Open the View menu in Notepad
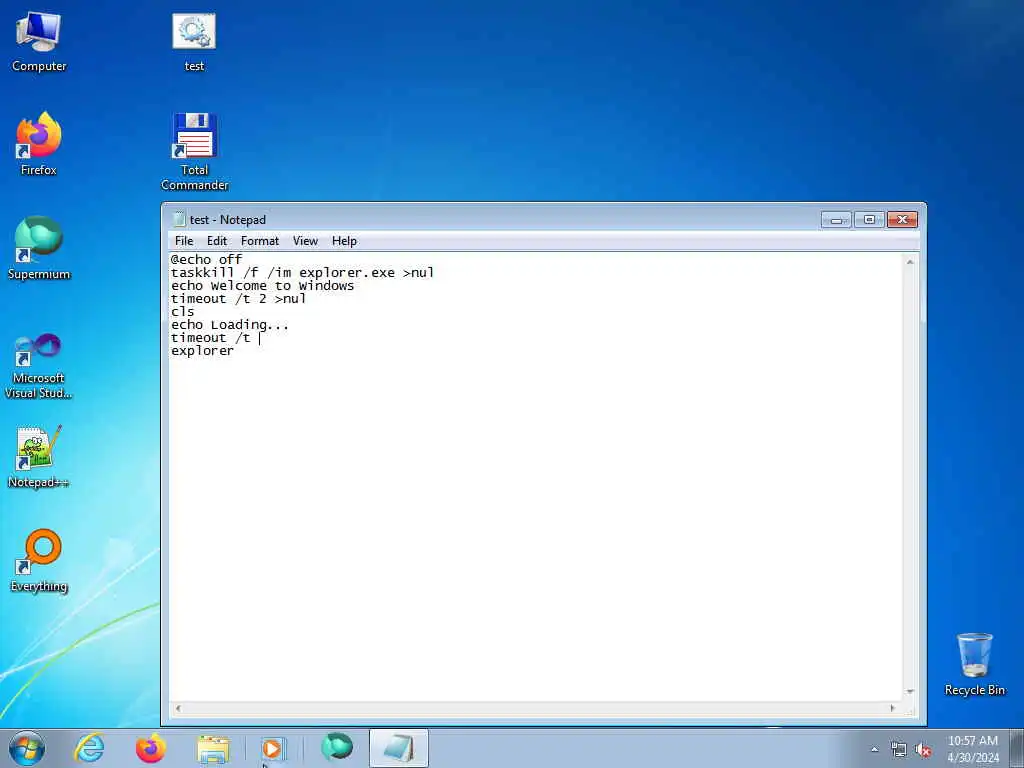The image size is (1024, 768). coord(305,241)
